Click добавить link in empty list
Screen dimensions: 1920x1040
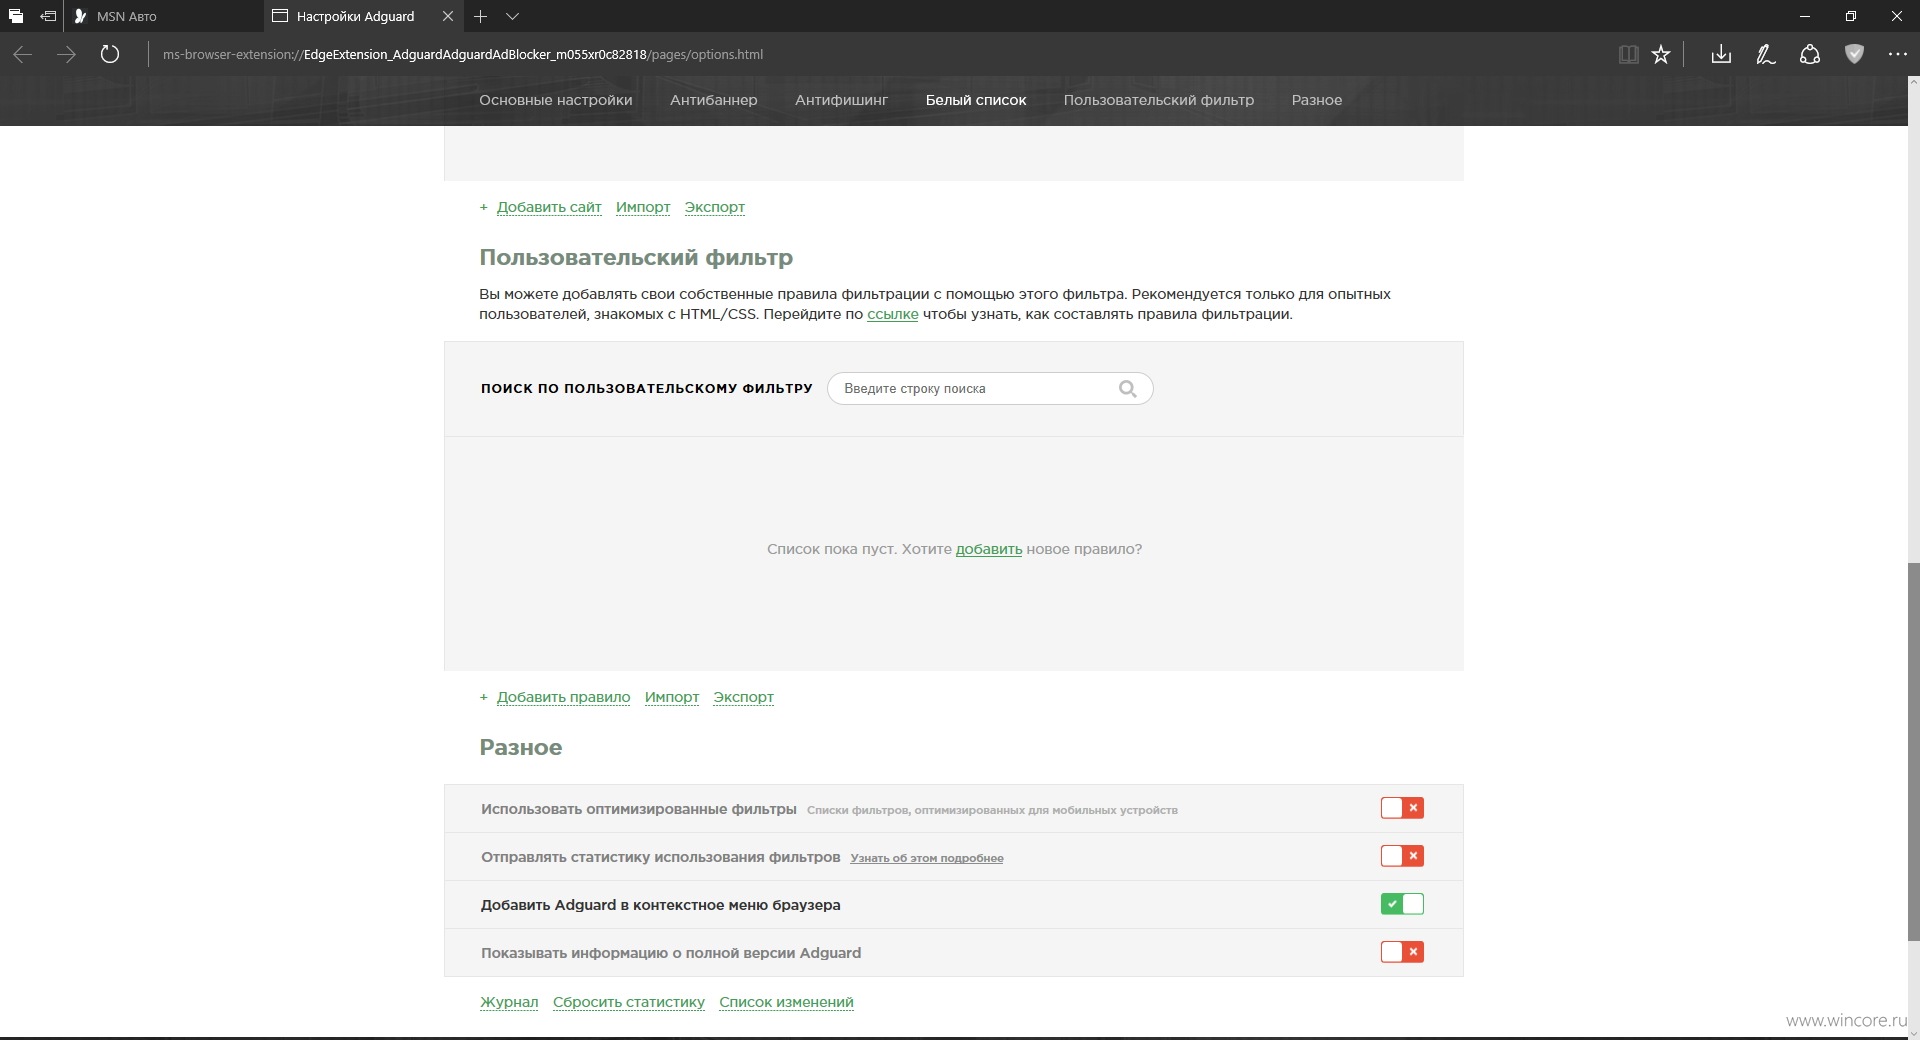tap(989, 549)
